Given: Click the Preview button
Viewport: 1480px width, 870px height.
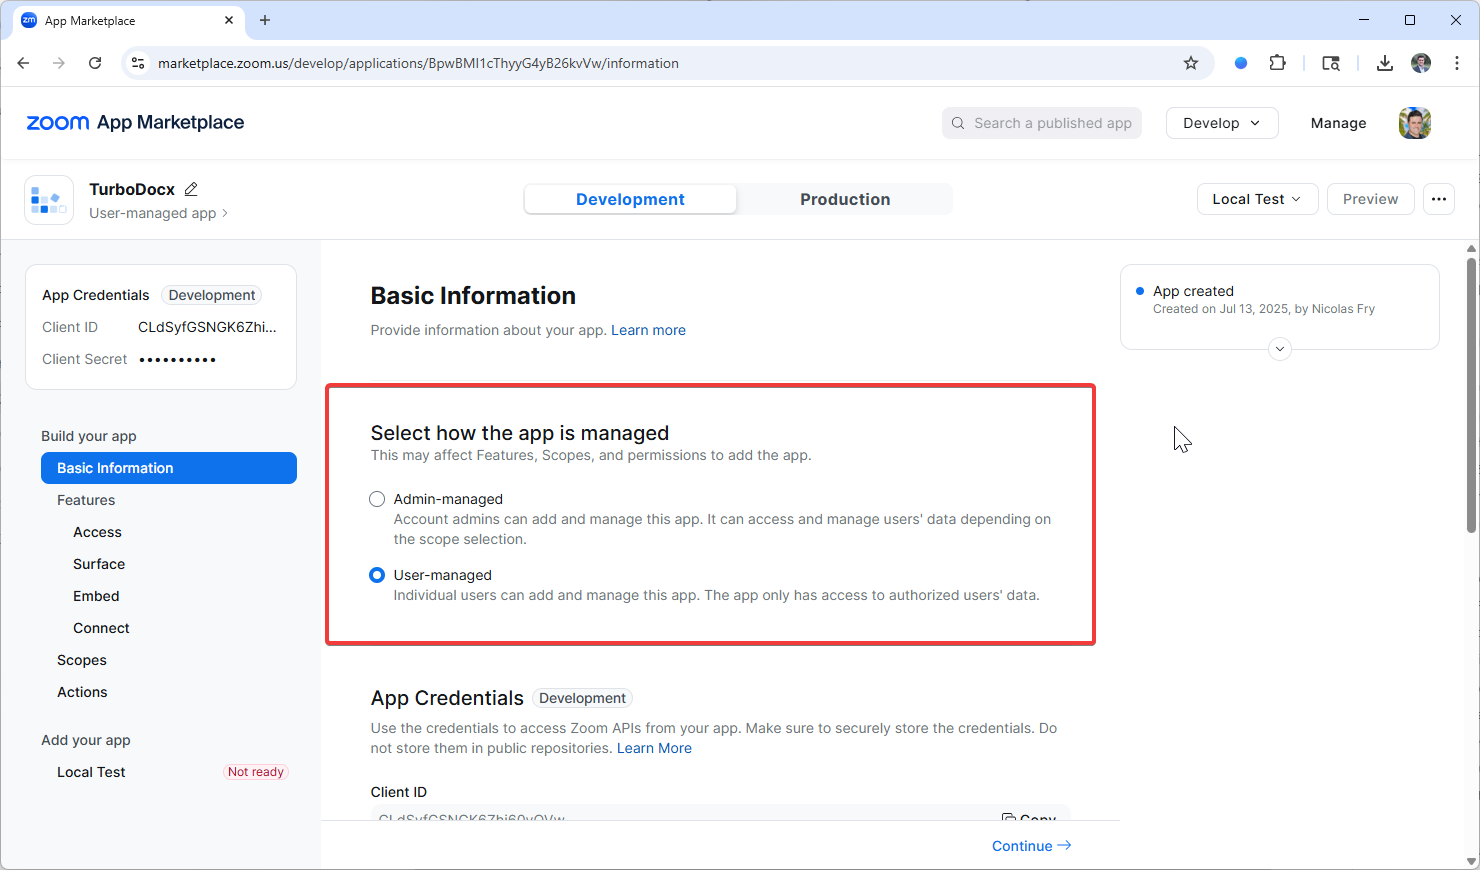Looking at the screenshot, I should coord(1370,199).
